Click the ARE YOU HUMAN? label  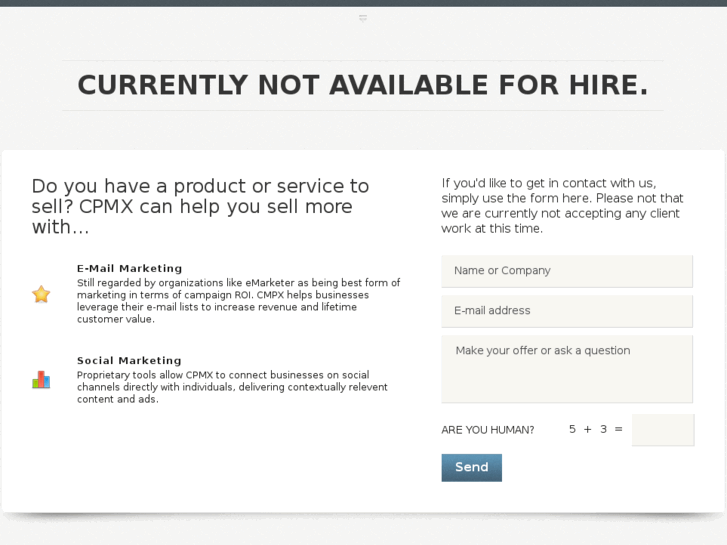pyautogui.click(x=488, y=430)
